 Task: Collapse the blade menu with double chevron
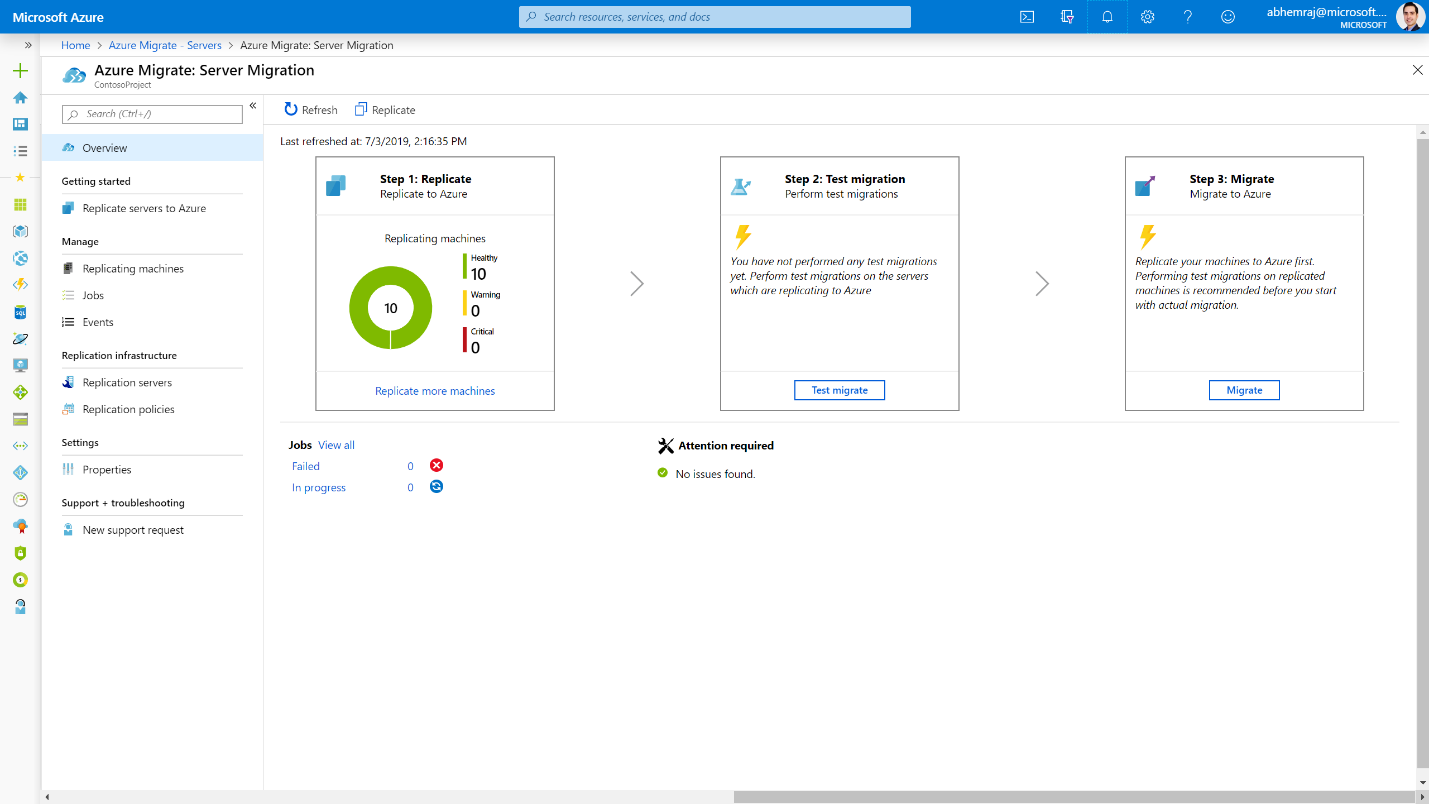coord(253,106)
